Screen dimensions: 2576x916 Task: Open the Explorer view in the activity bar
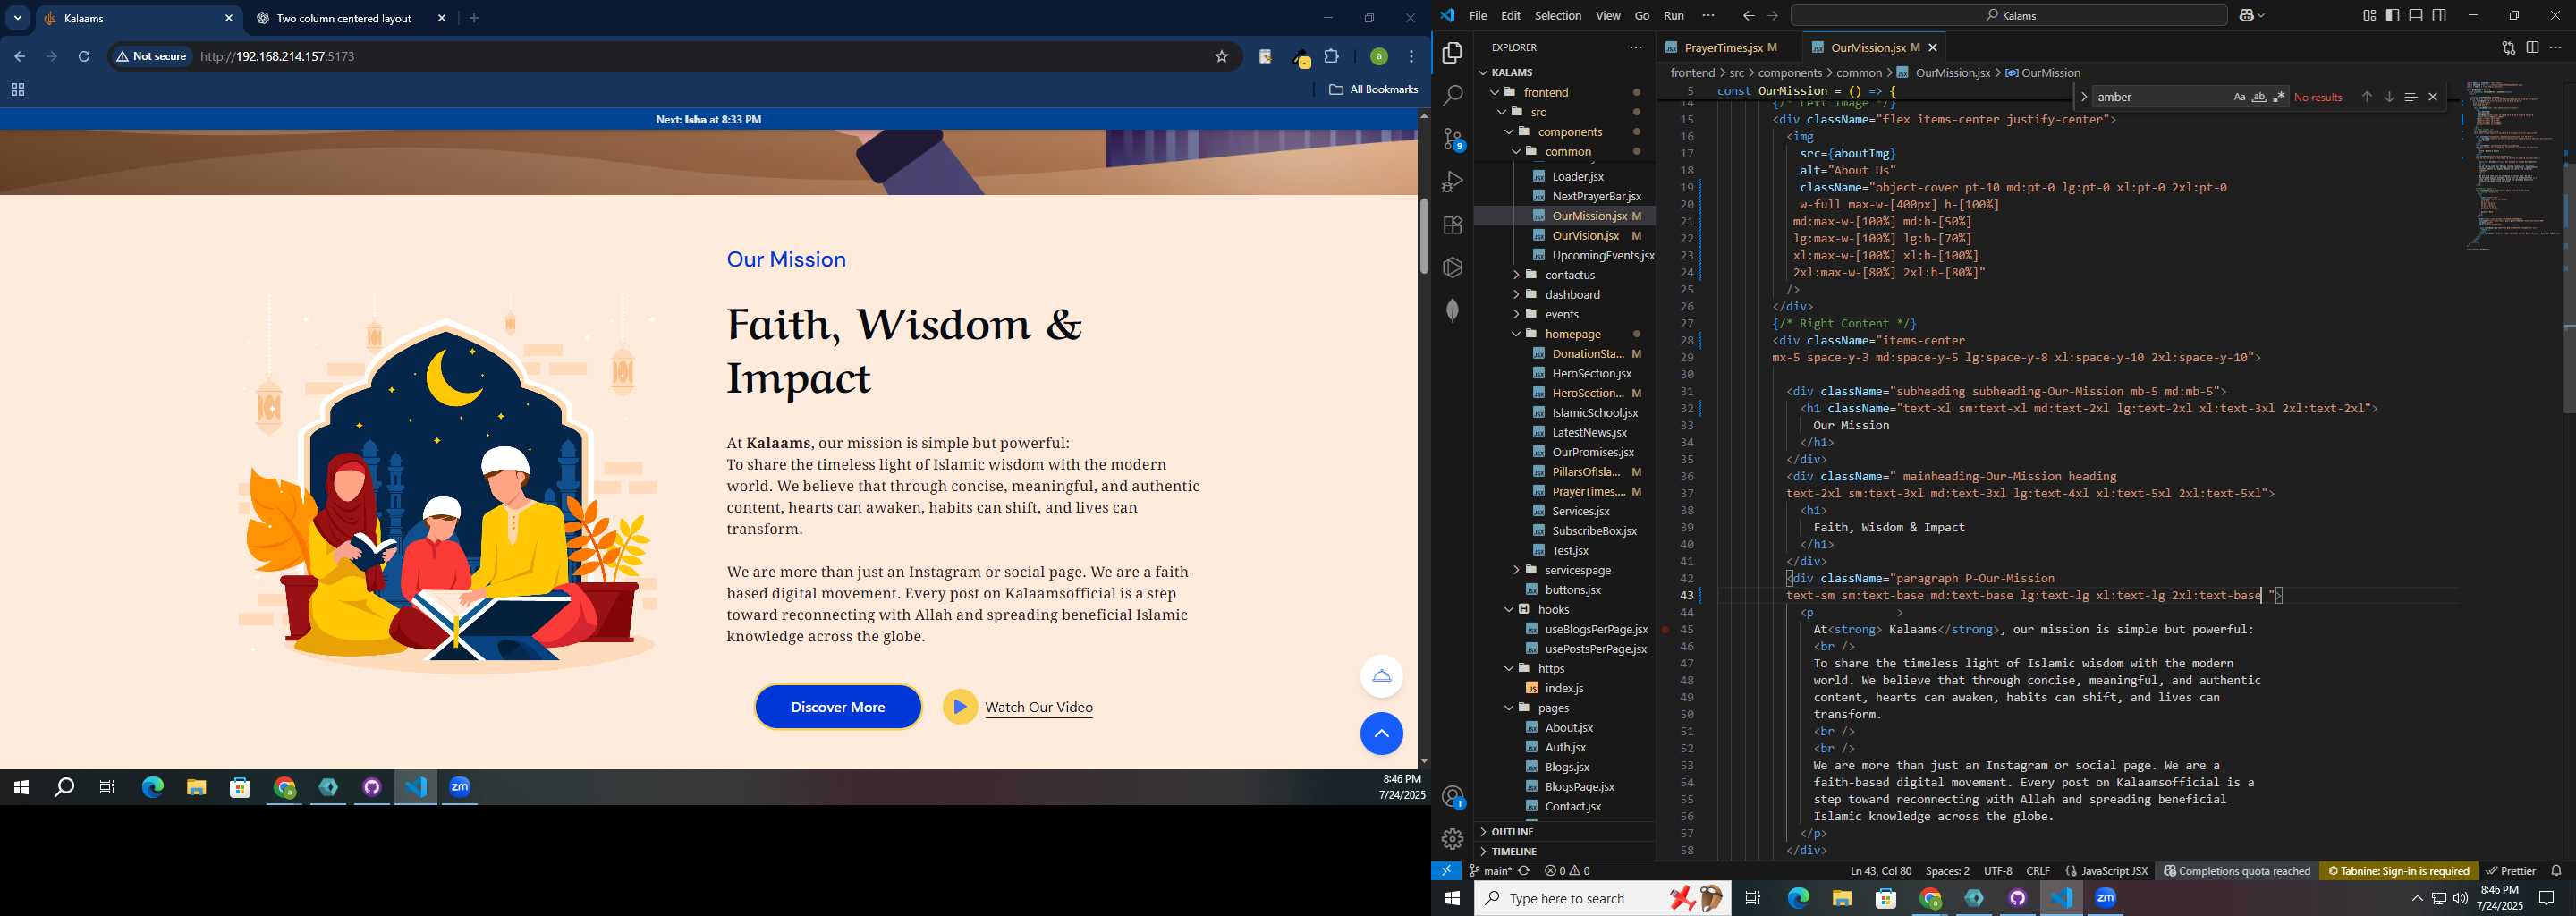tap(1452, 53)
